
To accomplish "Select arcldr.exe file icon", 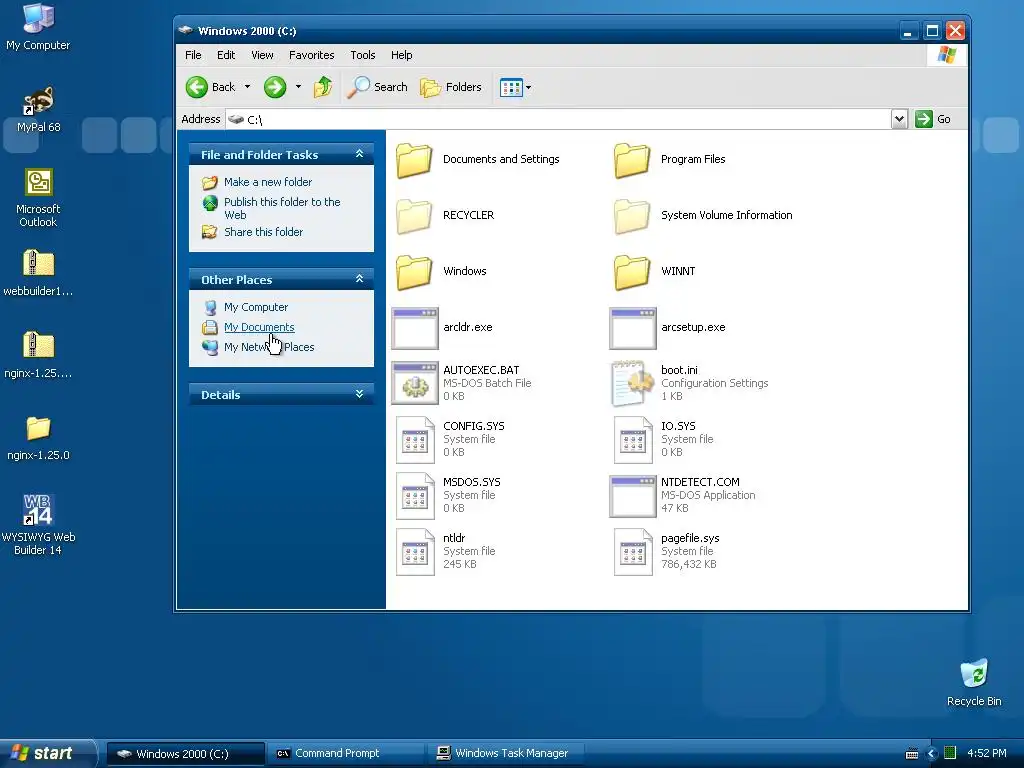I will 415,328.
